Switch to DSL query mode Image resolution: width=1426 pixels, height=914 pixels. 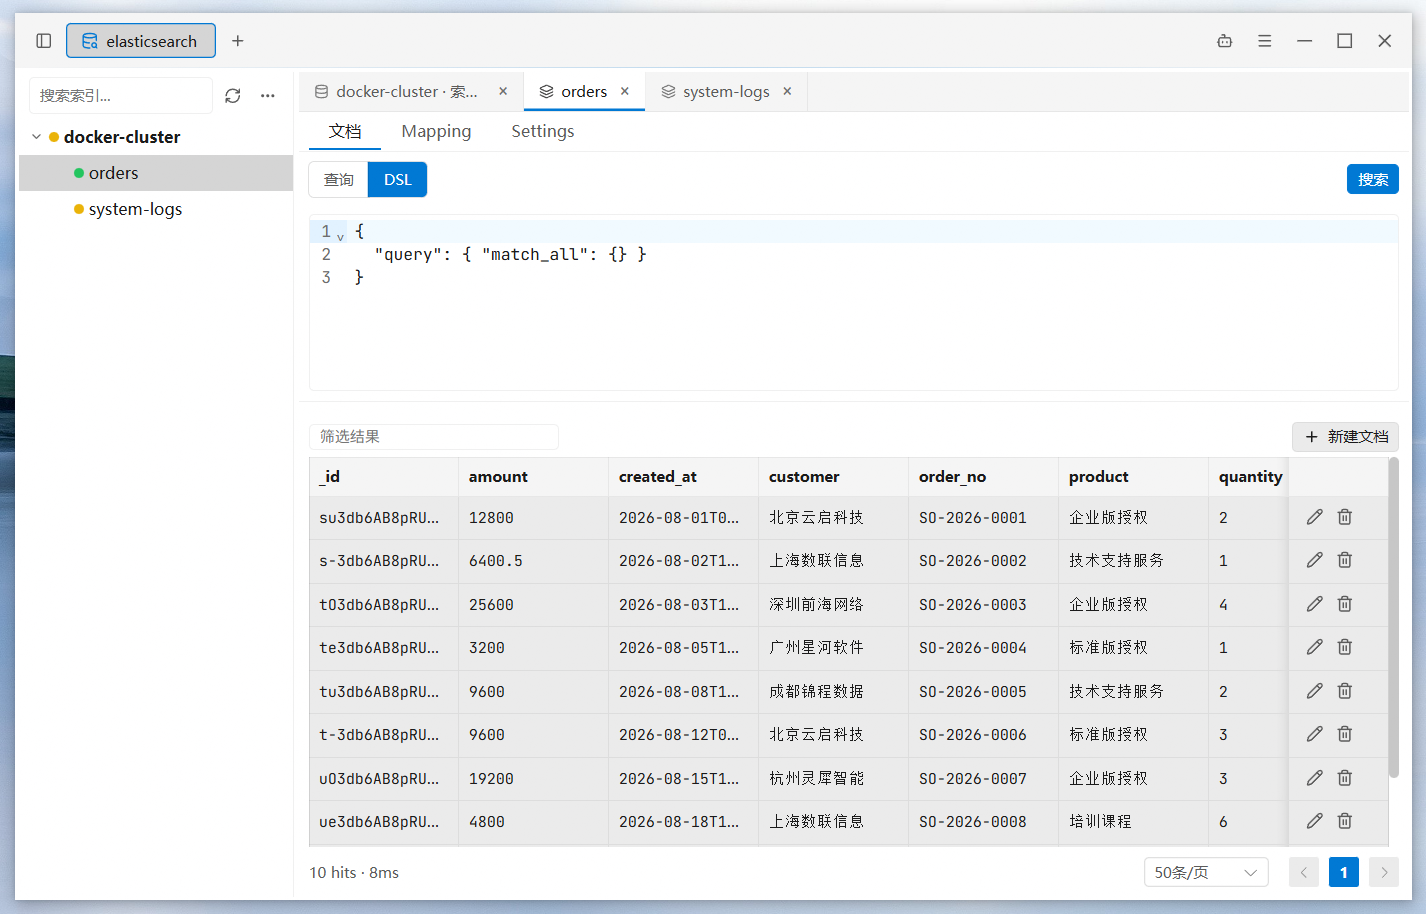point(398,180)
